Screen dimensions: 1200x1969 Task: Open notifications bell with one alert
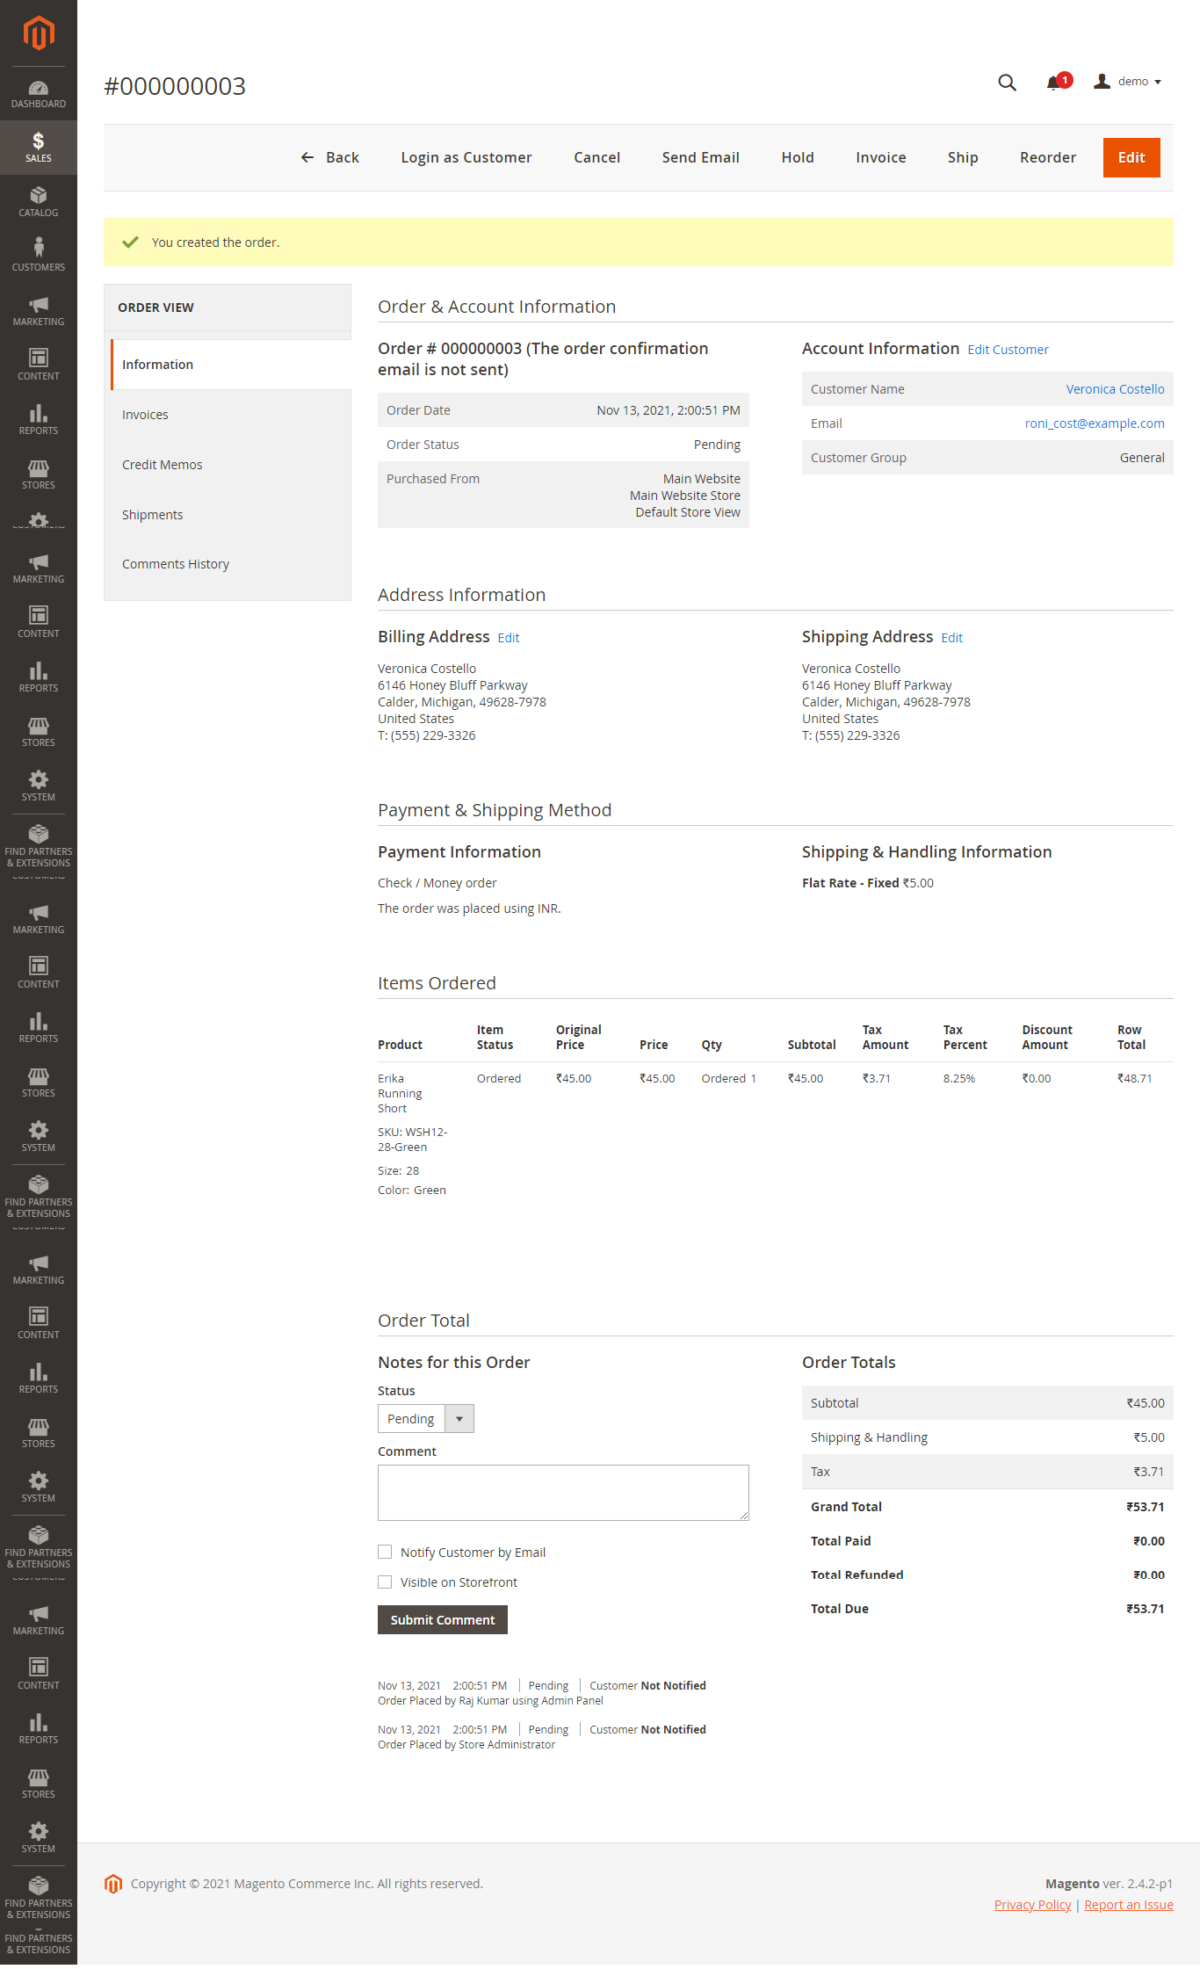[1058, 82]
